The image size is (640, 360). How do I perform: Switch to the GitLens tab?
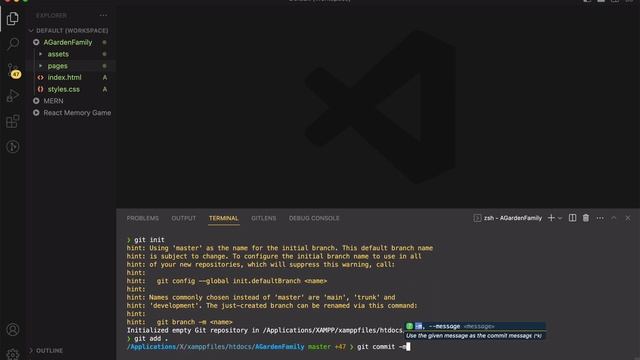click(x=264, y=218)
